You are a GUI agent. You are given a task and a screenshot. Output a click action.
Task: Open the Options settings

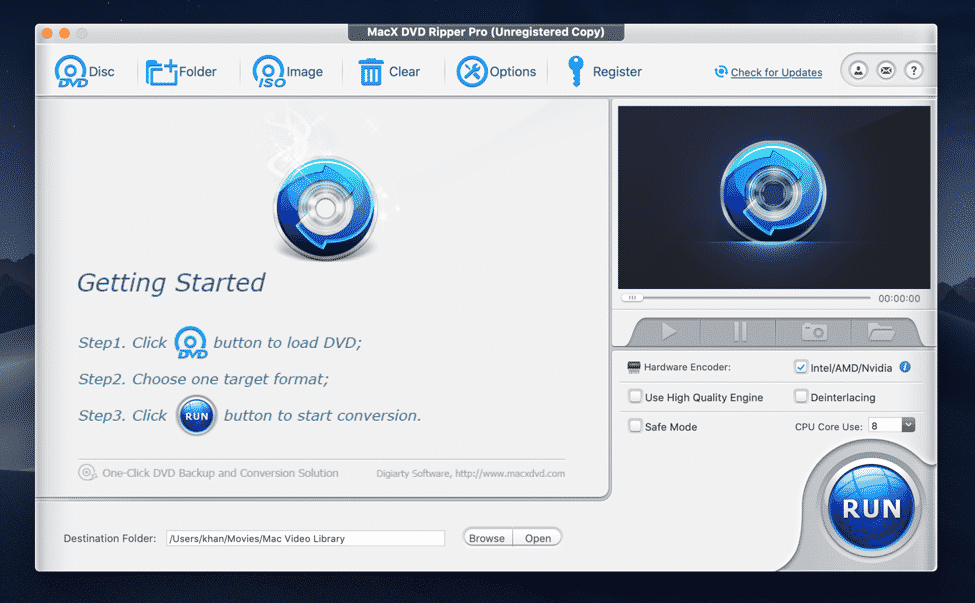[x=472, y=72]
